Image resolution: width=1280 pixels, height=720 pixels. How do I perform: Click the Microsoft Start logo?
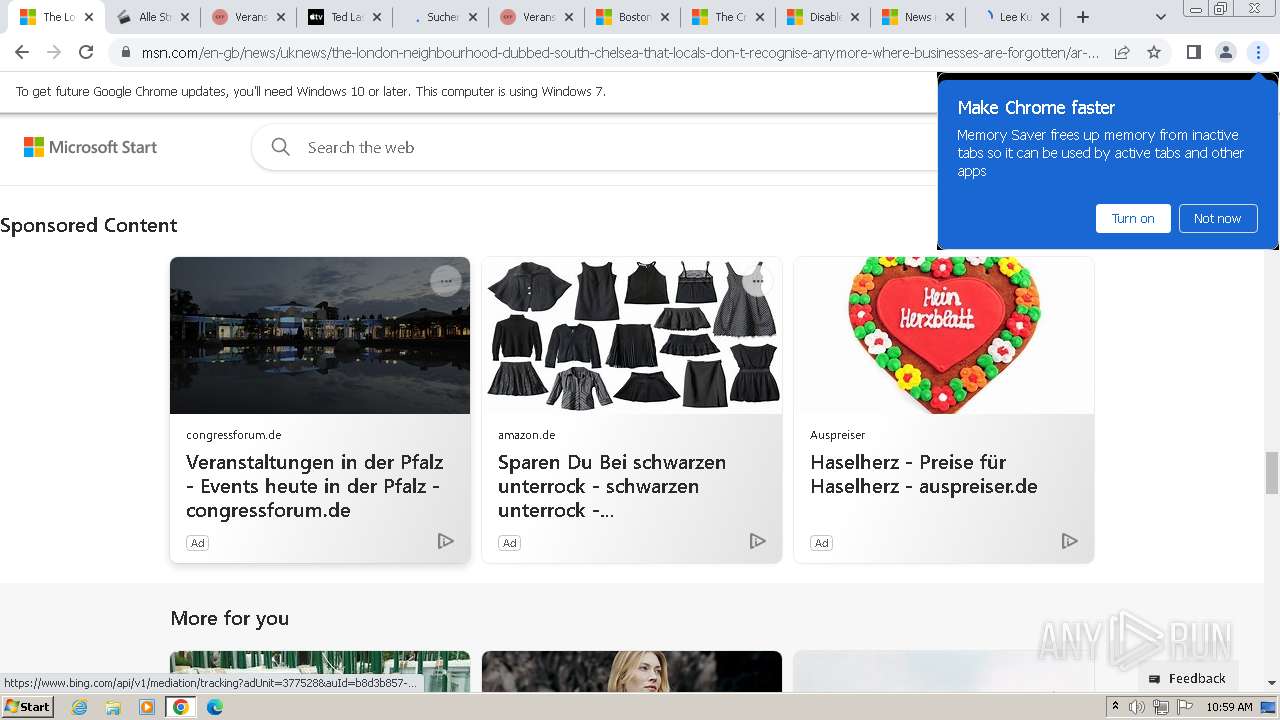[x=90, y=147]
